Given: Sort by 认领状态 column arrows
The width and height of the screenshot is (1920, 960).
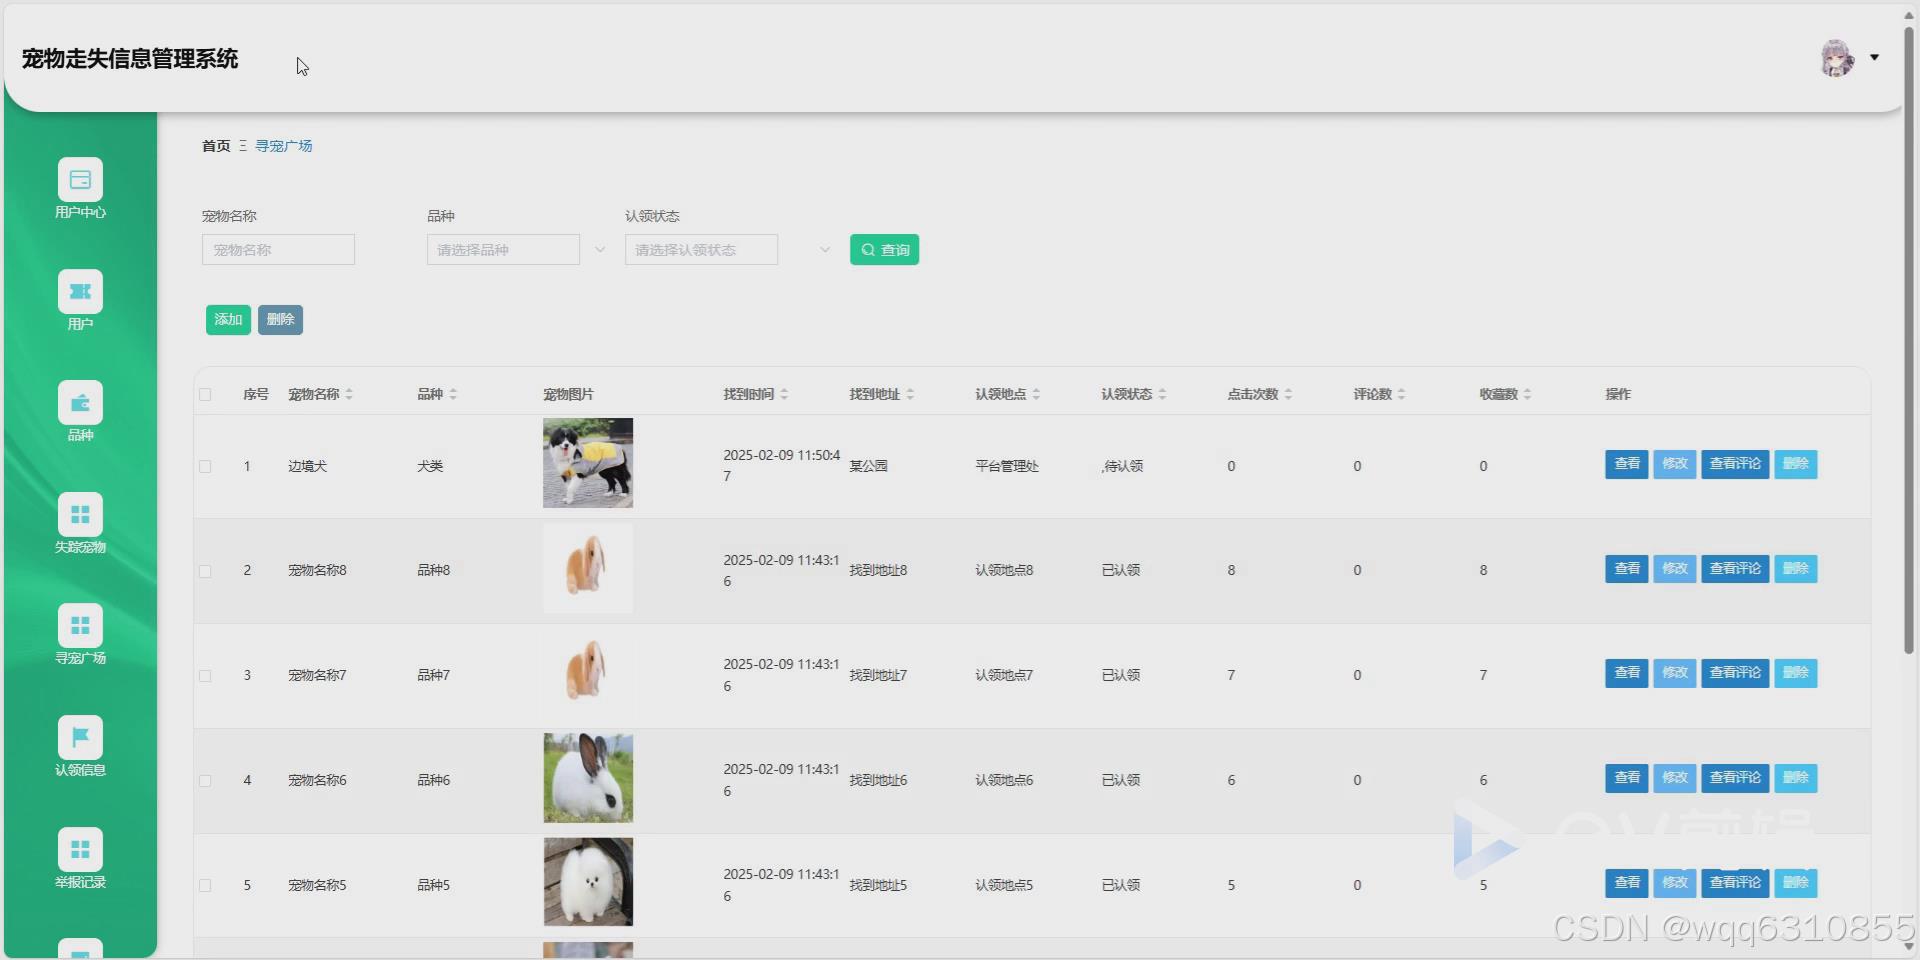Looking at the screenshot, I should click(1162, 394).
